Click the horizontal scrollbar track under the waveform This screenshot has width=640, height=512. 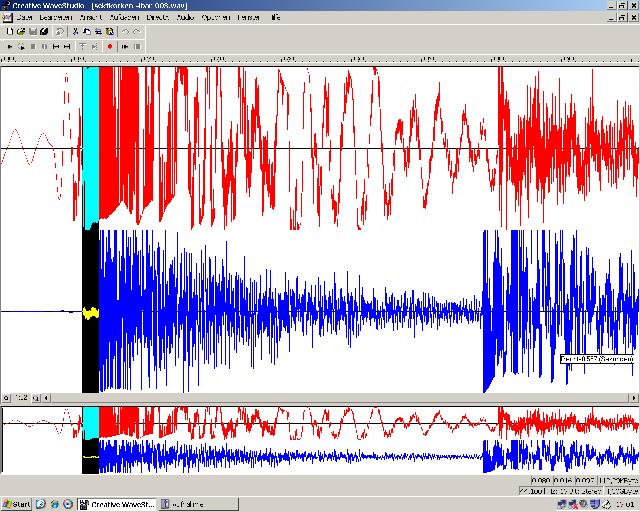[x=340, y=398]
